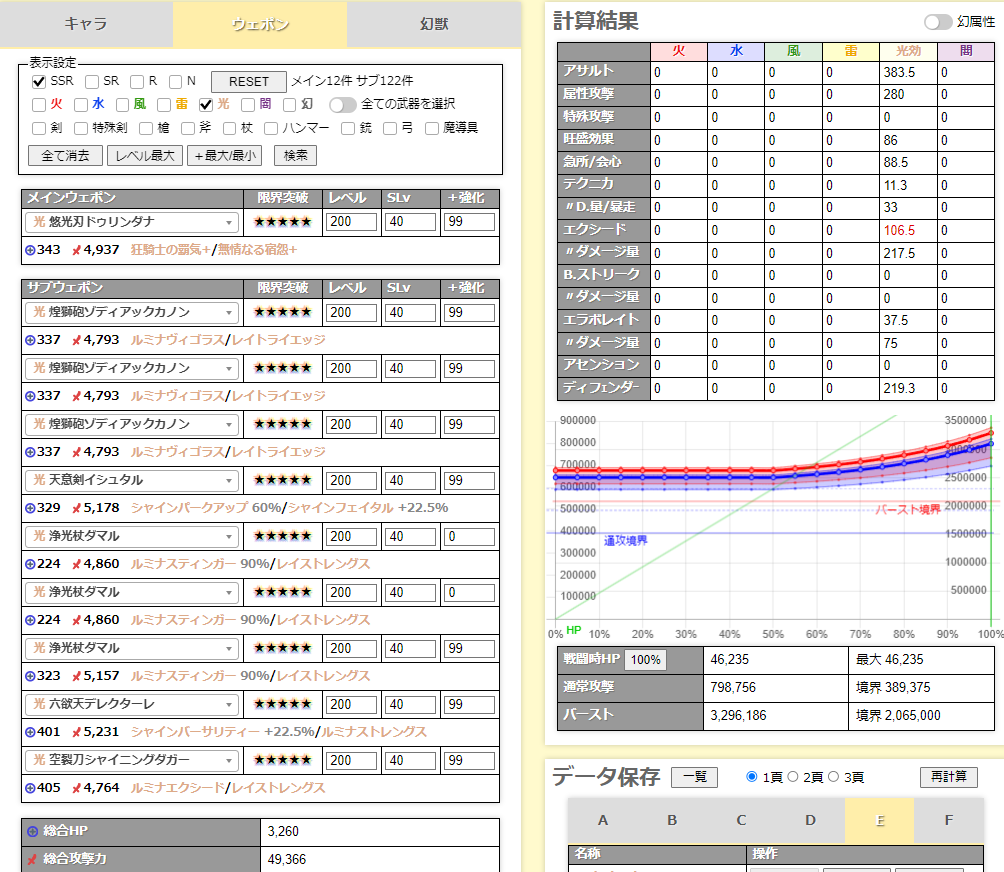
Task: Click the attack icon beside 4,764
Action: [x=75, y=788]
